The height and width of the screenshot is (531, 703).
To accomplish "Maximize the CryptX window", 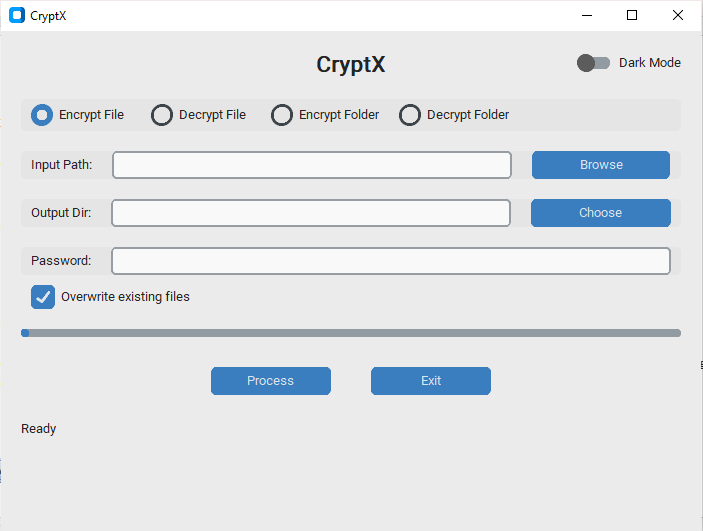I will [x=632, y=15].
